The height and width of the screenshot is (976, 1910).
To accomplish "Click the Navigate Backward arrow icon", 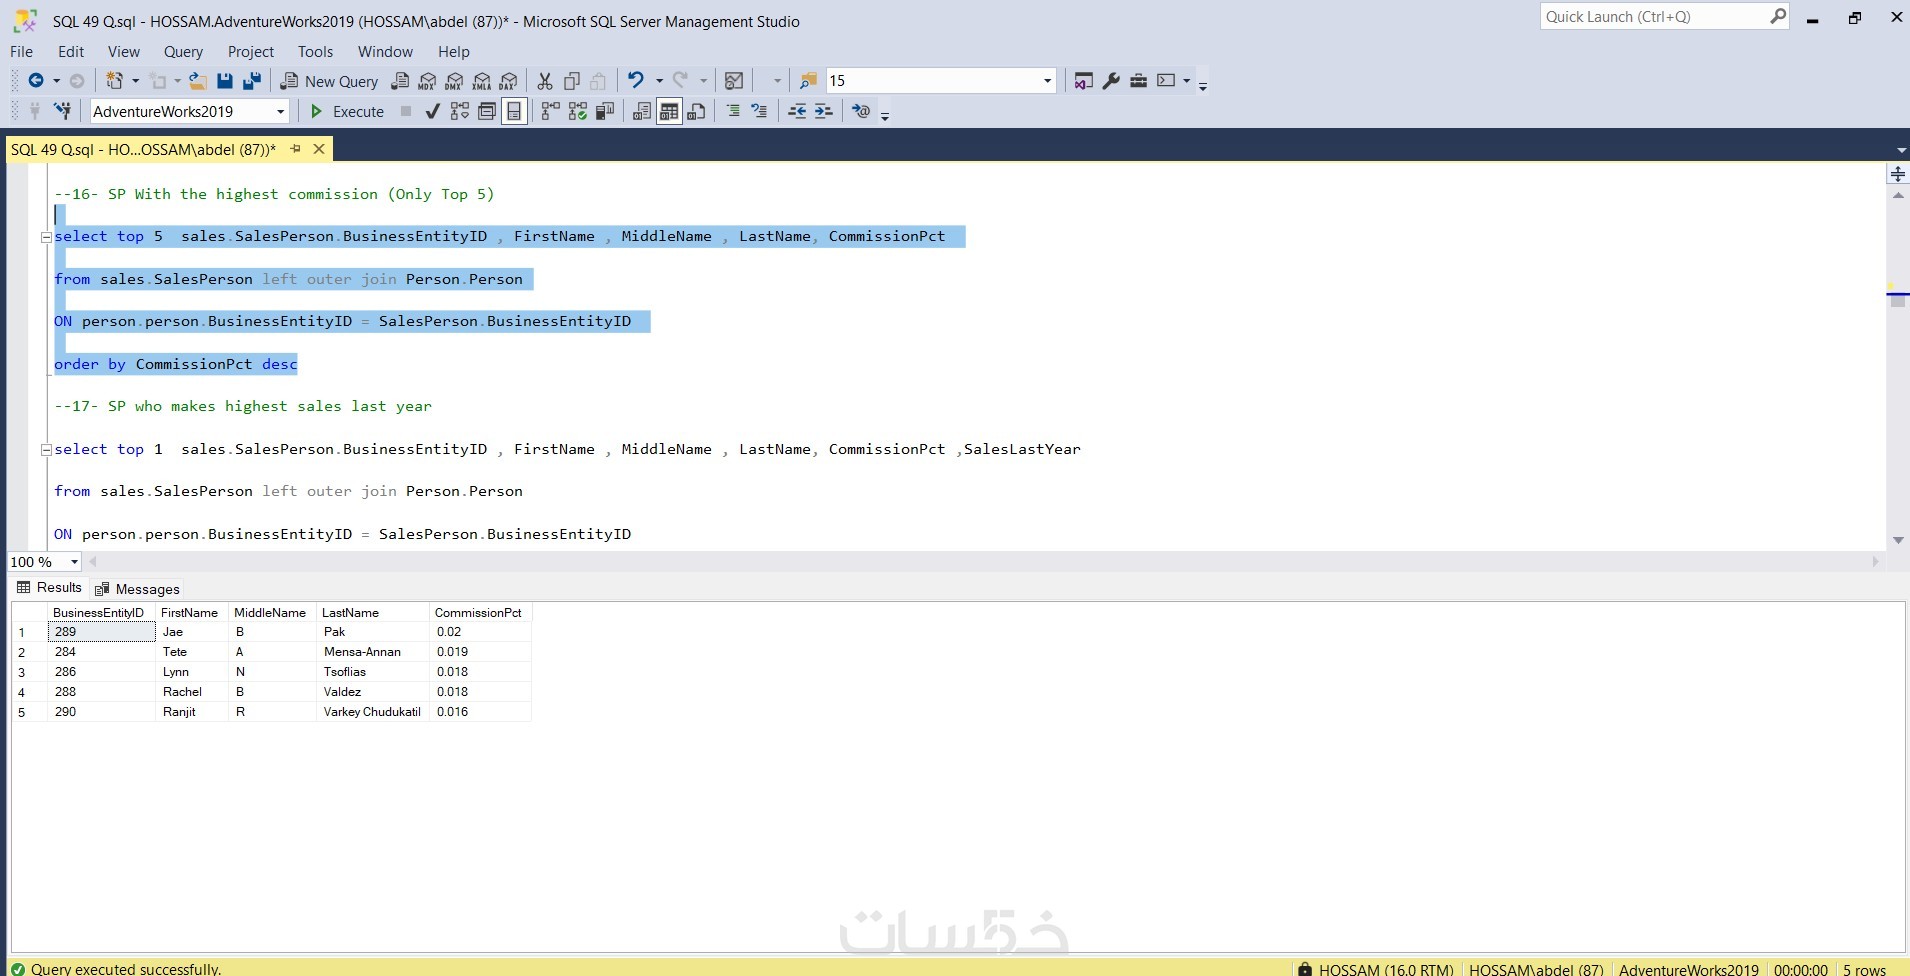I will click(x=36, y=81).
